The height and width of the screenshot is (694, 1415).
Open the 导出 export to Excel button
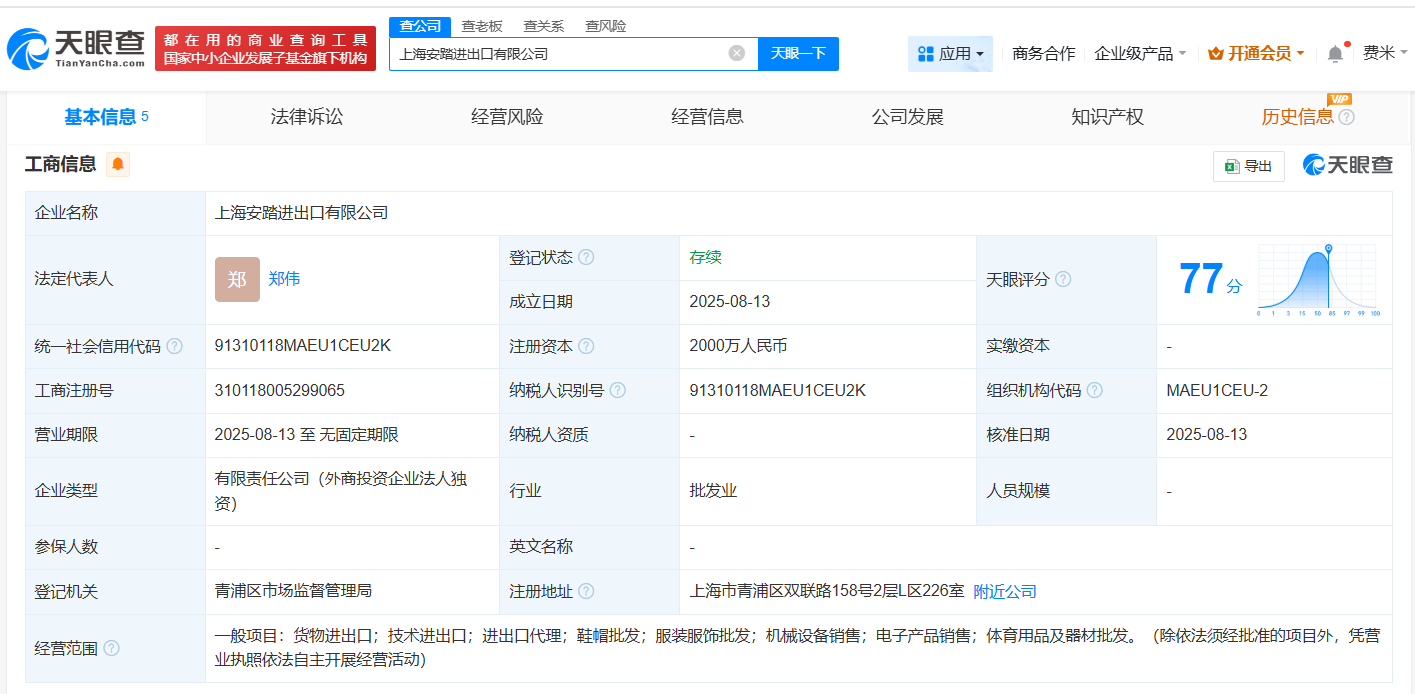click(x=1247, y=166)
